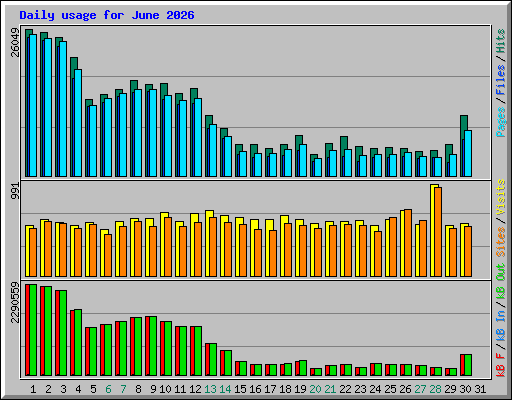
Task: Click the 'Sites' legend label
Action: pos(500,241)
